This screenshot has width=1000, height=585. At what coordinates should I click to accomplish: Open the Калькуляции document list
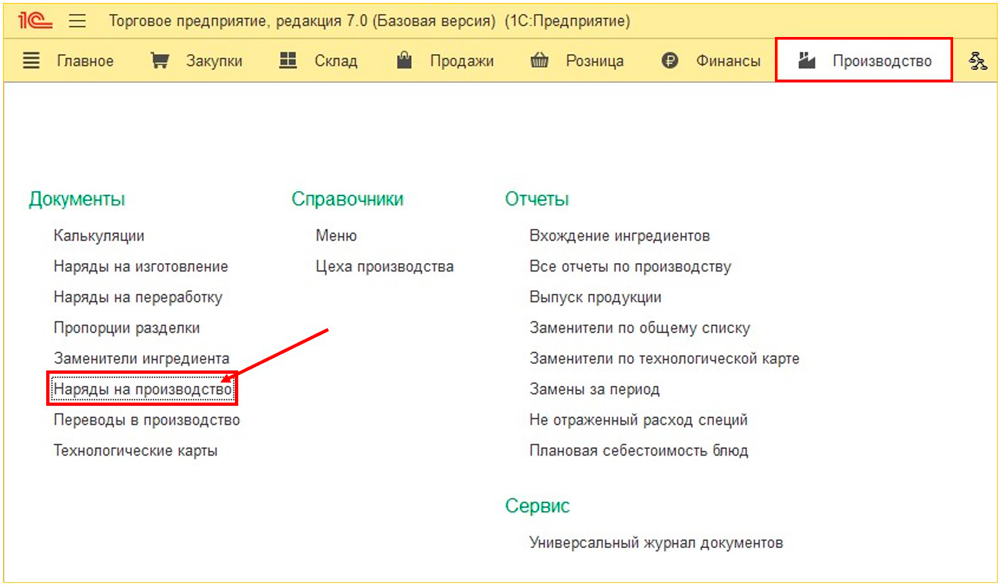(99, 236)
